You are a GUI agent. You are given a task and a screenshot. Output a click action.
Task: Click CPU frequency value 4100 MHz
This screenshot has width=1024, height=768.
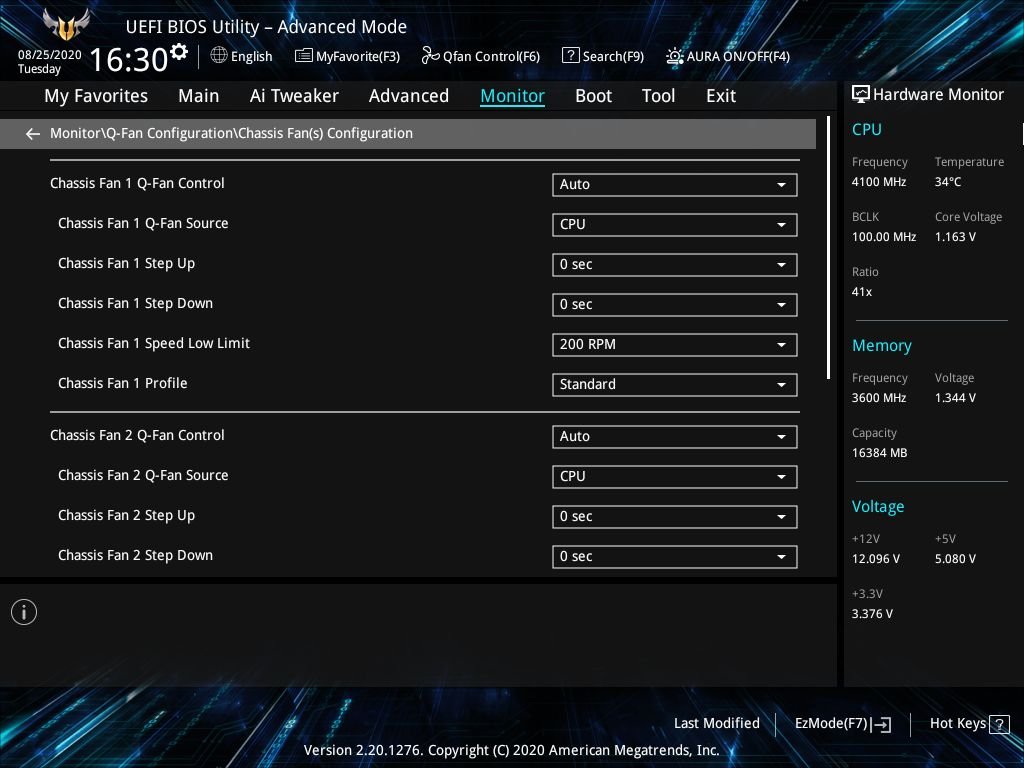tap(878, 182)
